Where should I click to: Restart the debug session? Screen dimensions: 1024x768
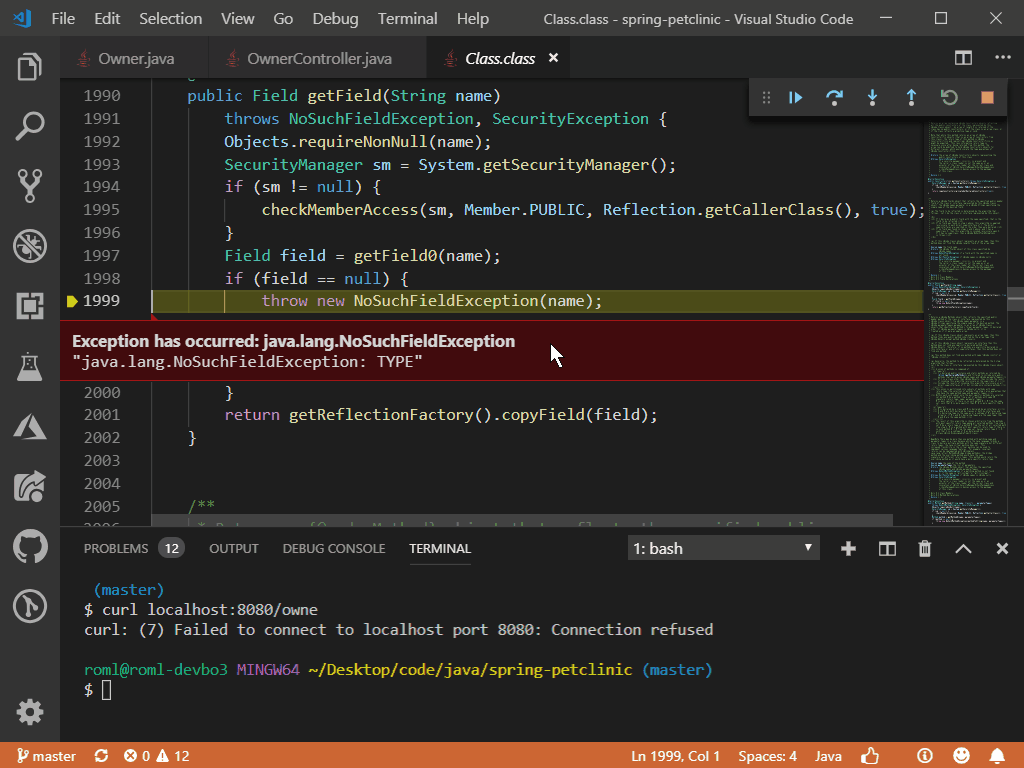948,98
